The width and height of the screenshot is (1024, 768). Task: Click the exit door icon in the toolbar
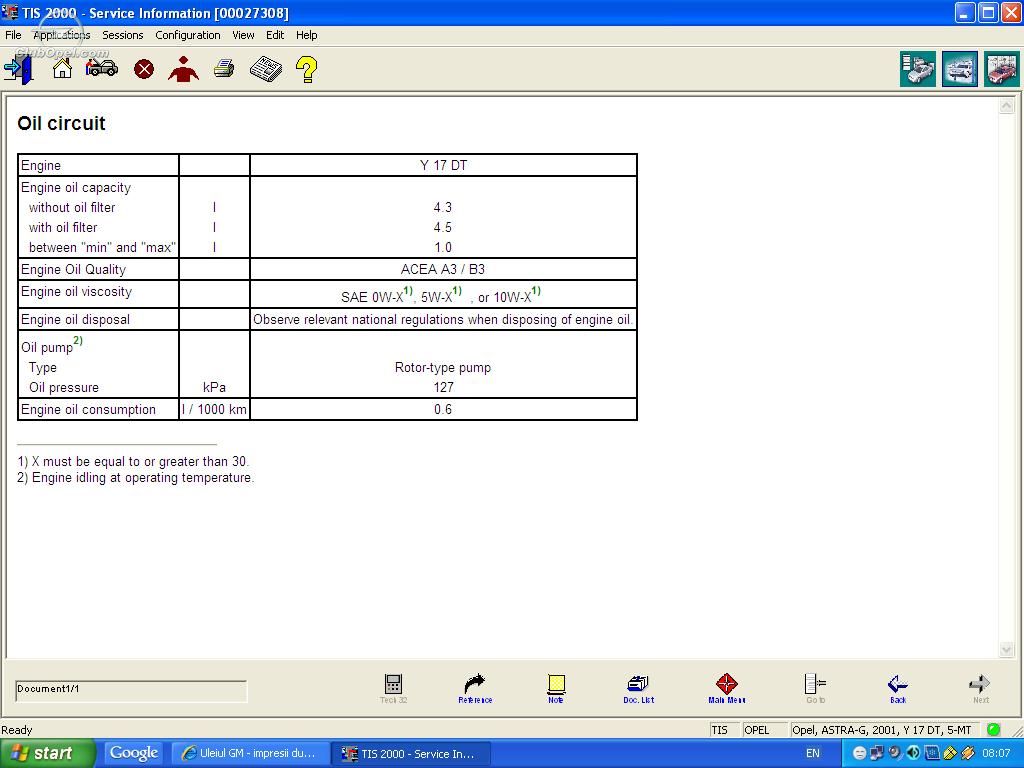point(18,69)
